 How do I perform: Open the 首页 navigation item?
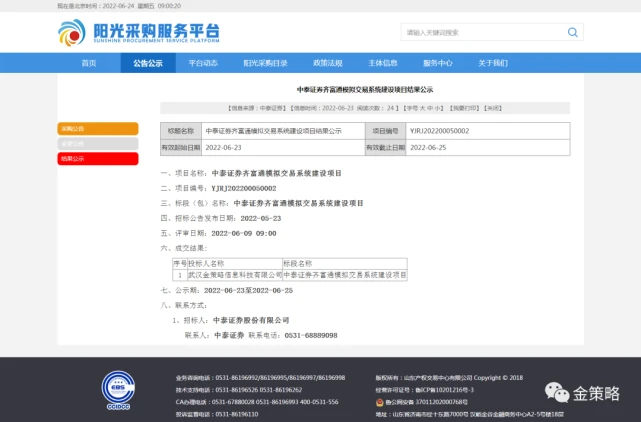click(x=89, y=63)
